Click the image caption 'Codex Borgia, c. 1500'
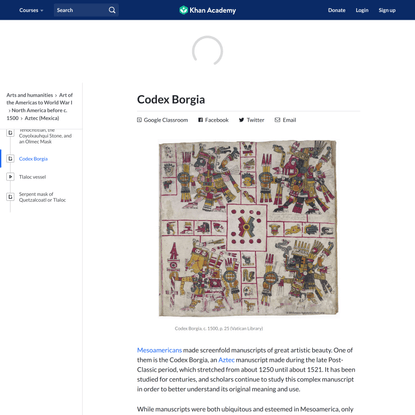Image resolution: width=415 pixels, height=415 pixels. point(219,328)
